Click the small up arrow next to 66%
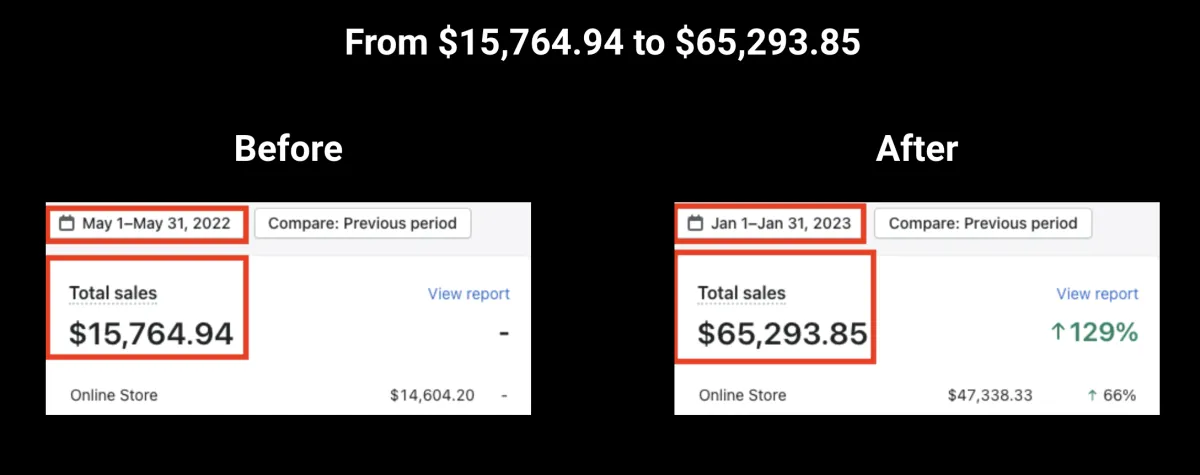 pyautogui.click(x=1092, y=395)
